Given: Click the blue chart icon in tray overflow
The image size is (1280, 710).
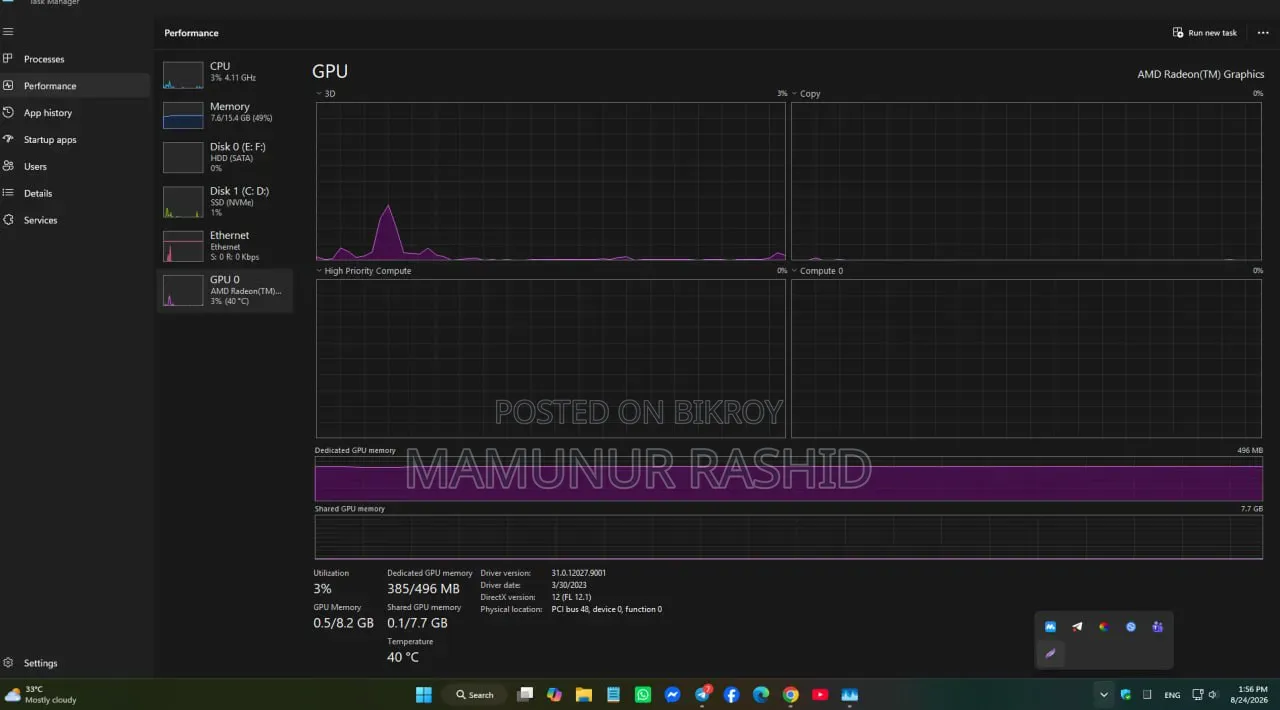Looking at the screenshot, I should tap(1050, 627).
